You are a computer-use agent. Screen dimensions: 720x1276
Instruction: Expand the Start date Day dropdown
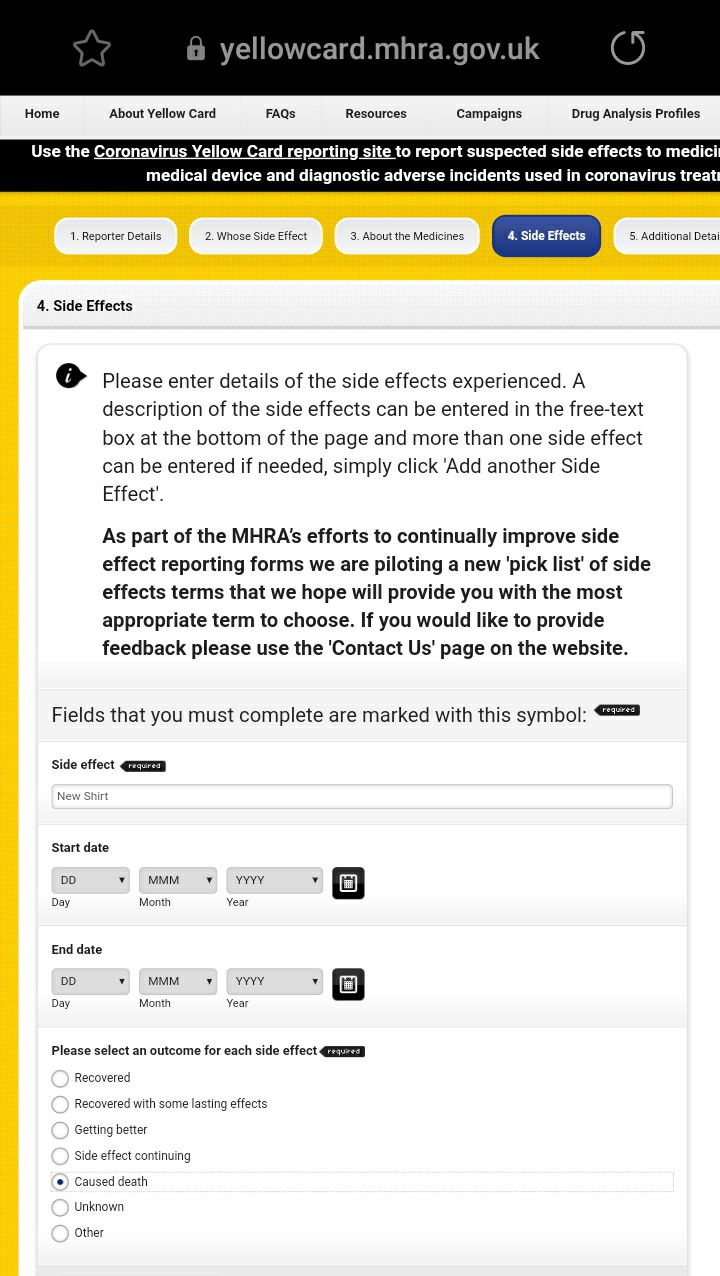coord(90,880)
